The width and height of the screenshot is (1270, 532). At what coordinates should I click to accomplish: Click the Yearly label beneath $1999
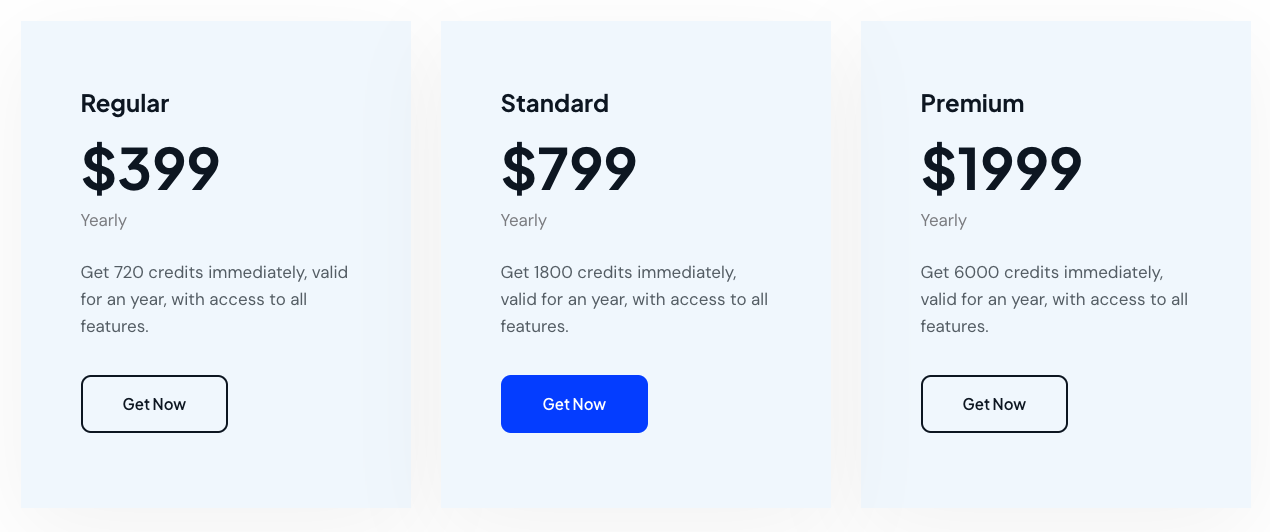(943, 220)
